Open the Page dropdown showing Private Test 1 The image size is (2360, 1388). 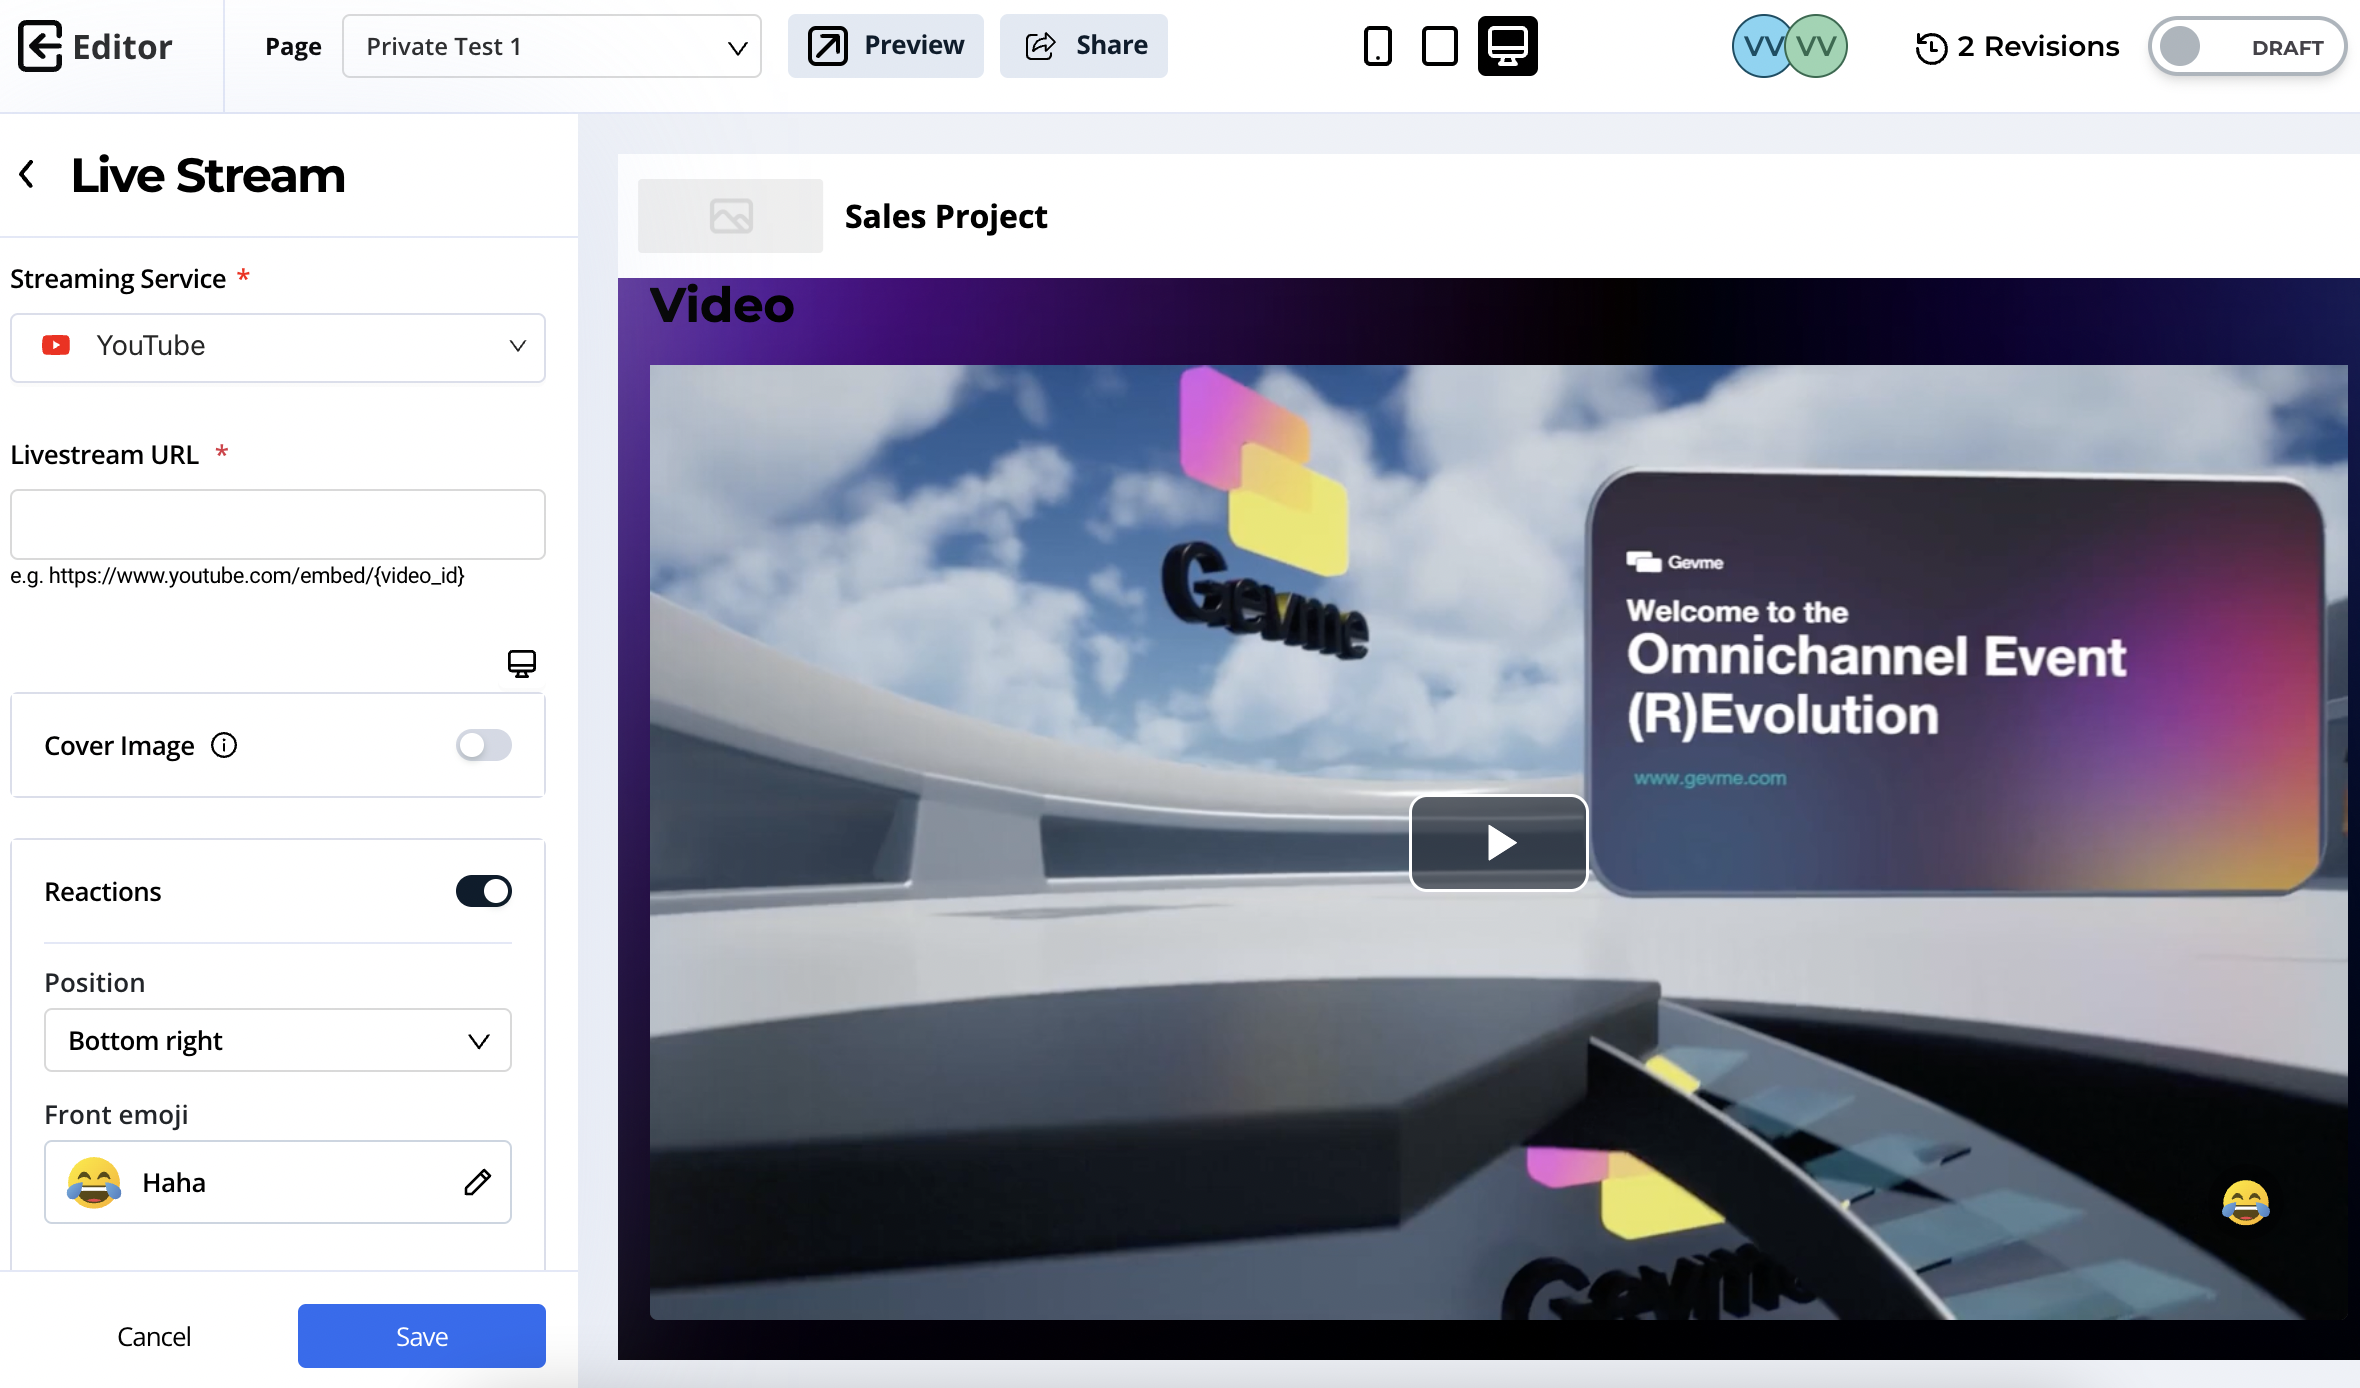coord(551,46)
